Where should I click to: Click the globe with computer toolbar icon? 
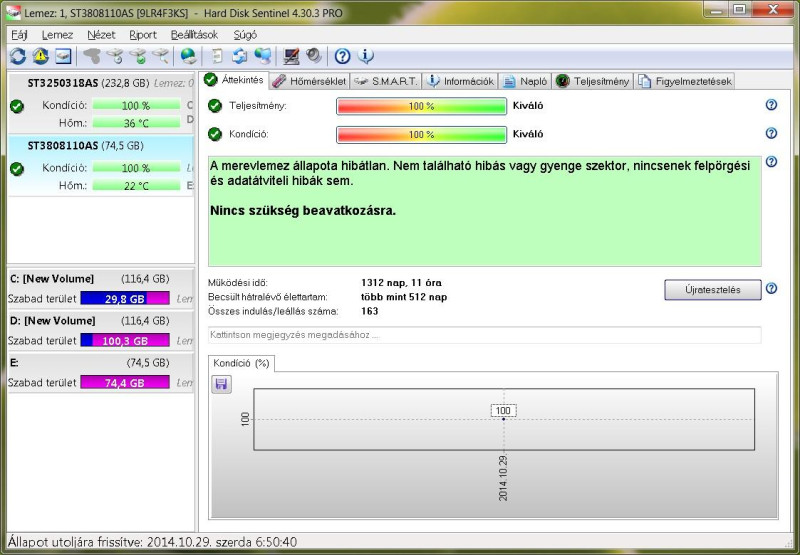[263, 56]
